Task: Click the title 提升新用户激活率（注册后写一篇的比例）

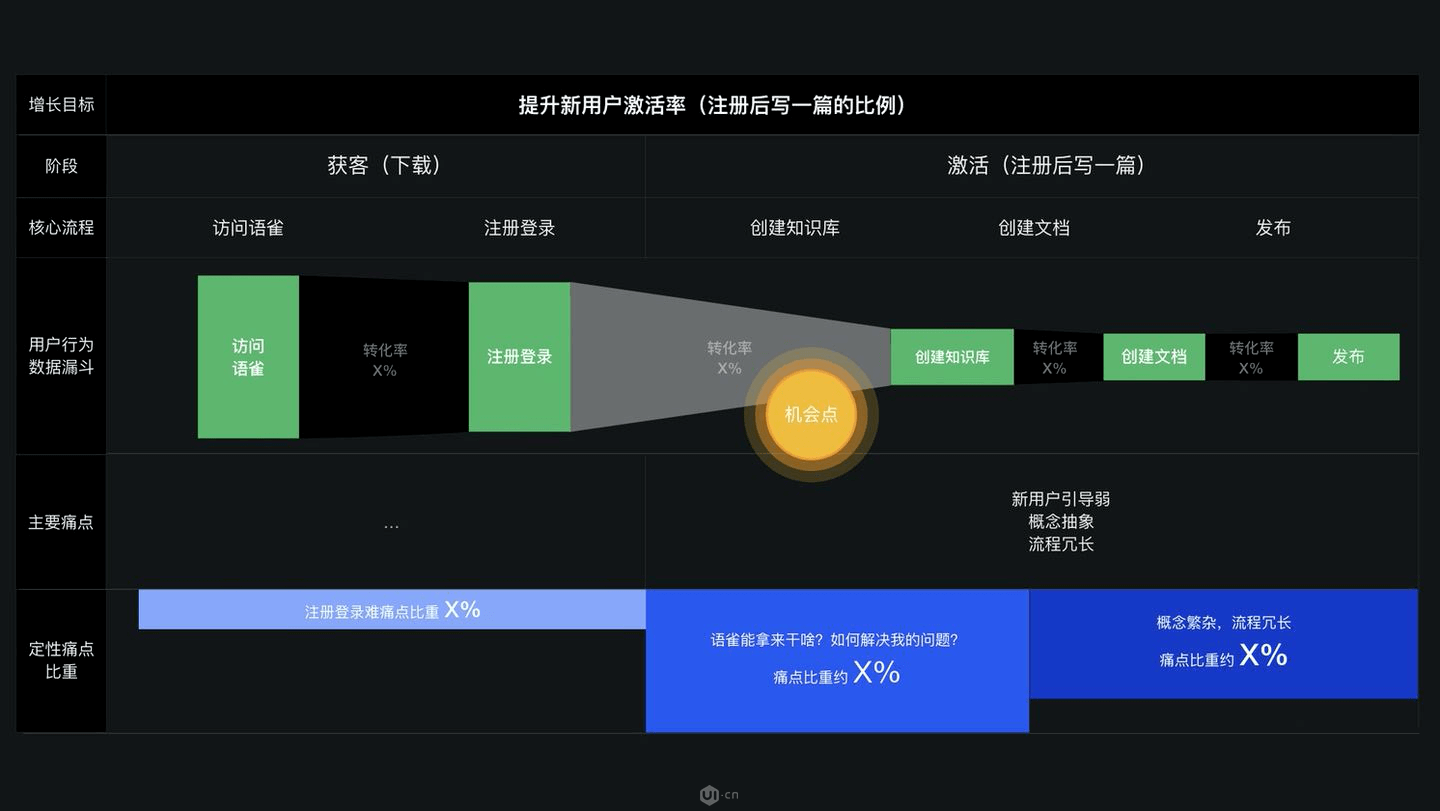Action: coord(712,105)
